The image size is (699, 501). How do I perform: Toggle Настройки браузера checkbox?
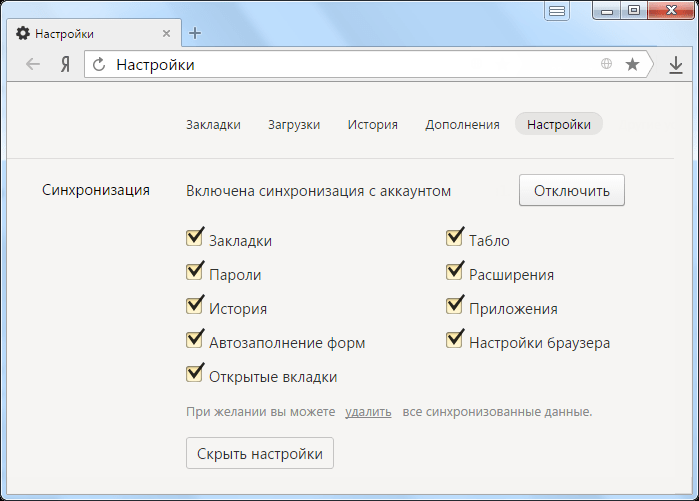pyautogui.click(x=454, y=340)
